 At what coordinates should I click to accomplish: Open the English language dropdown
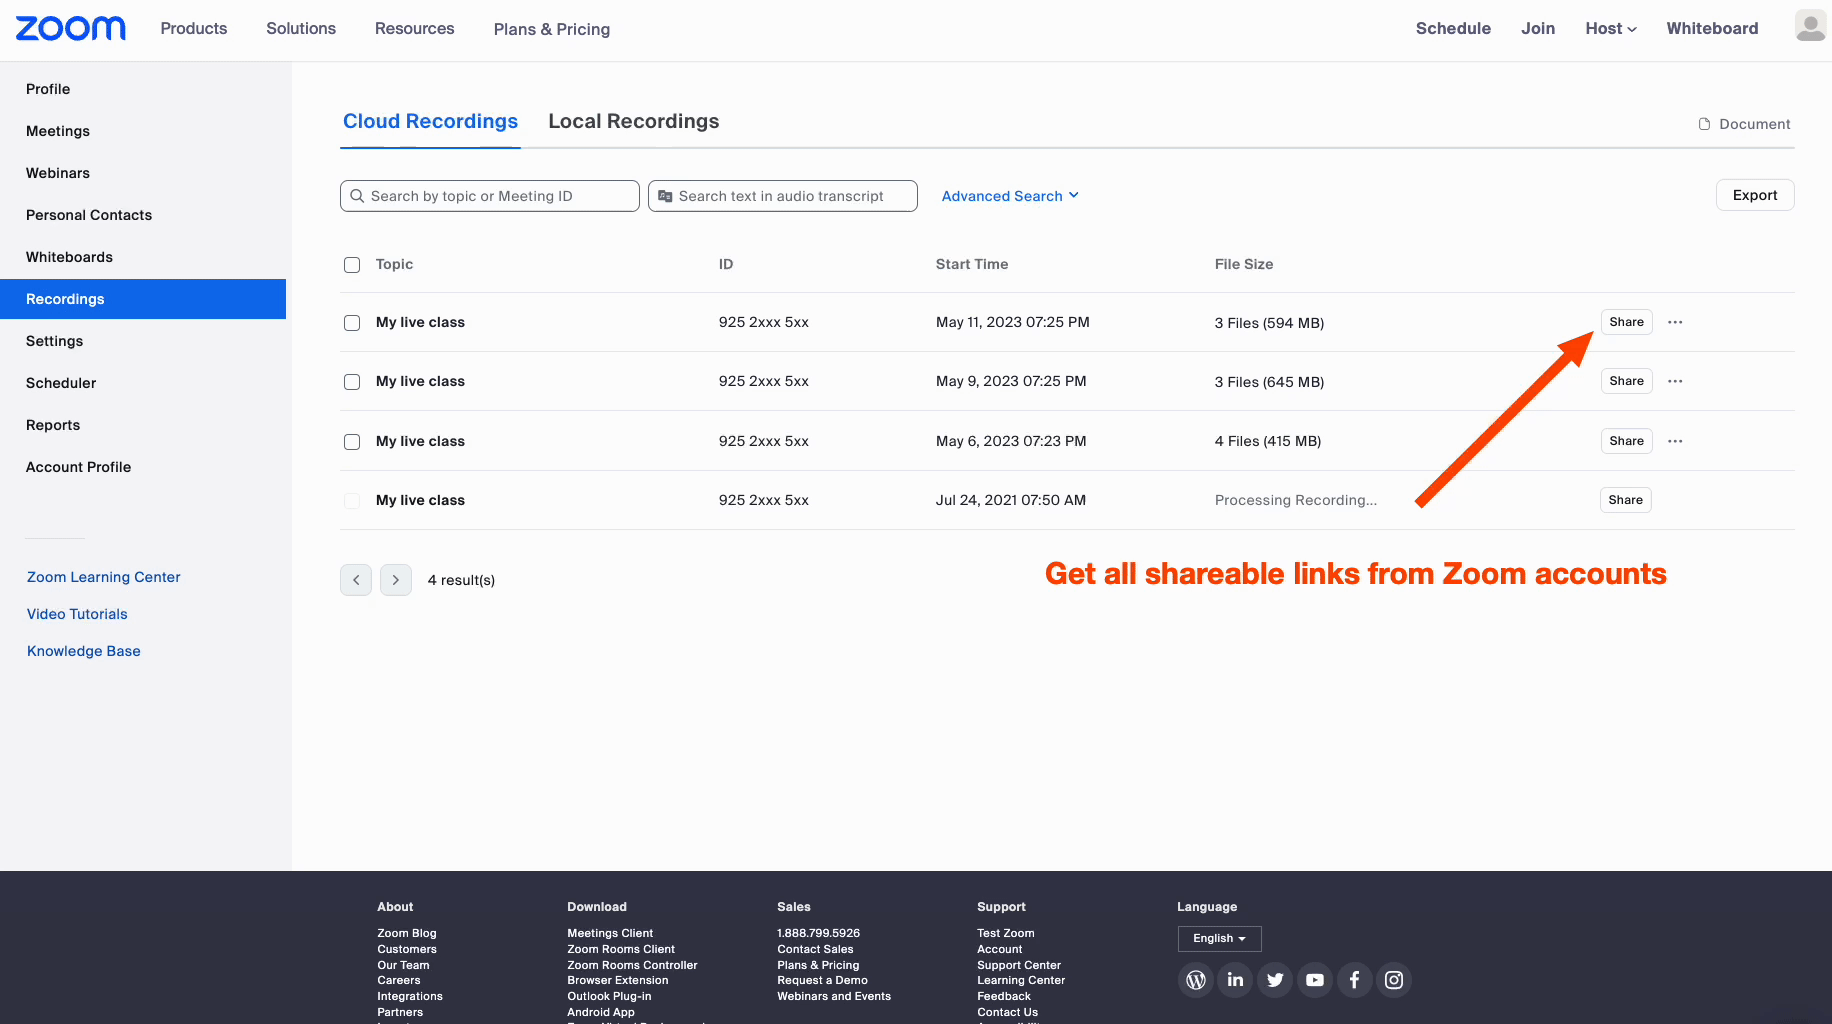[1220, 938]
